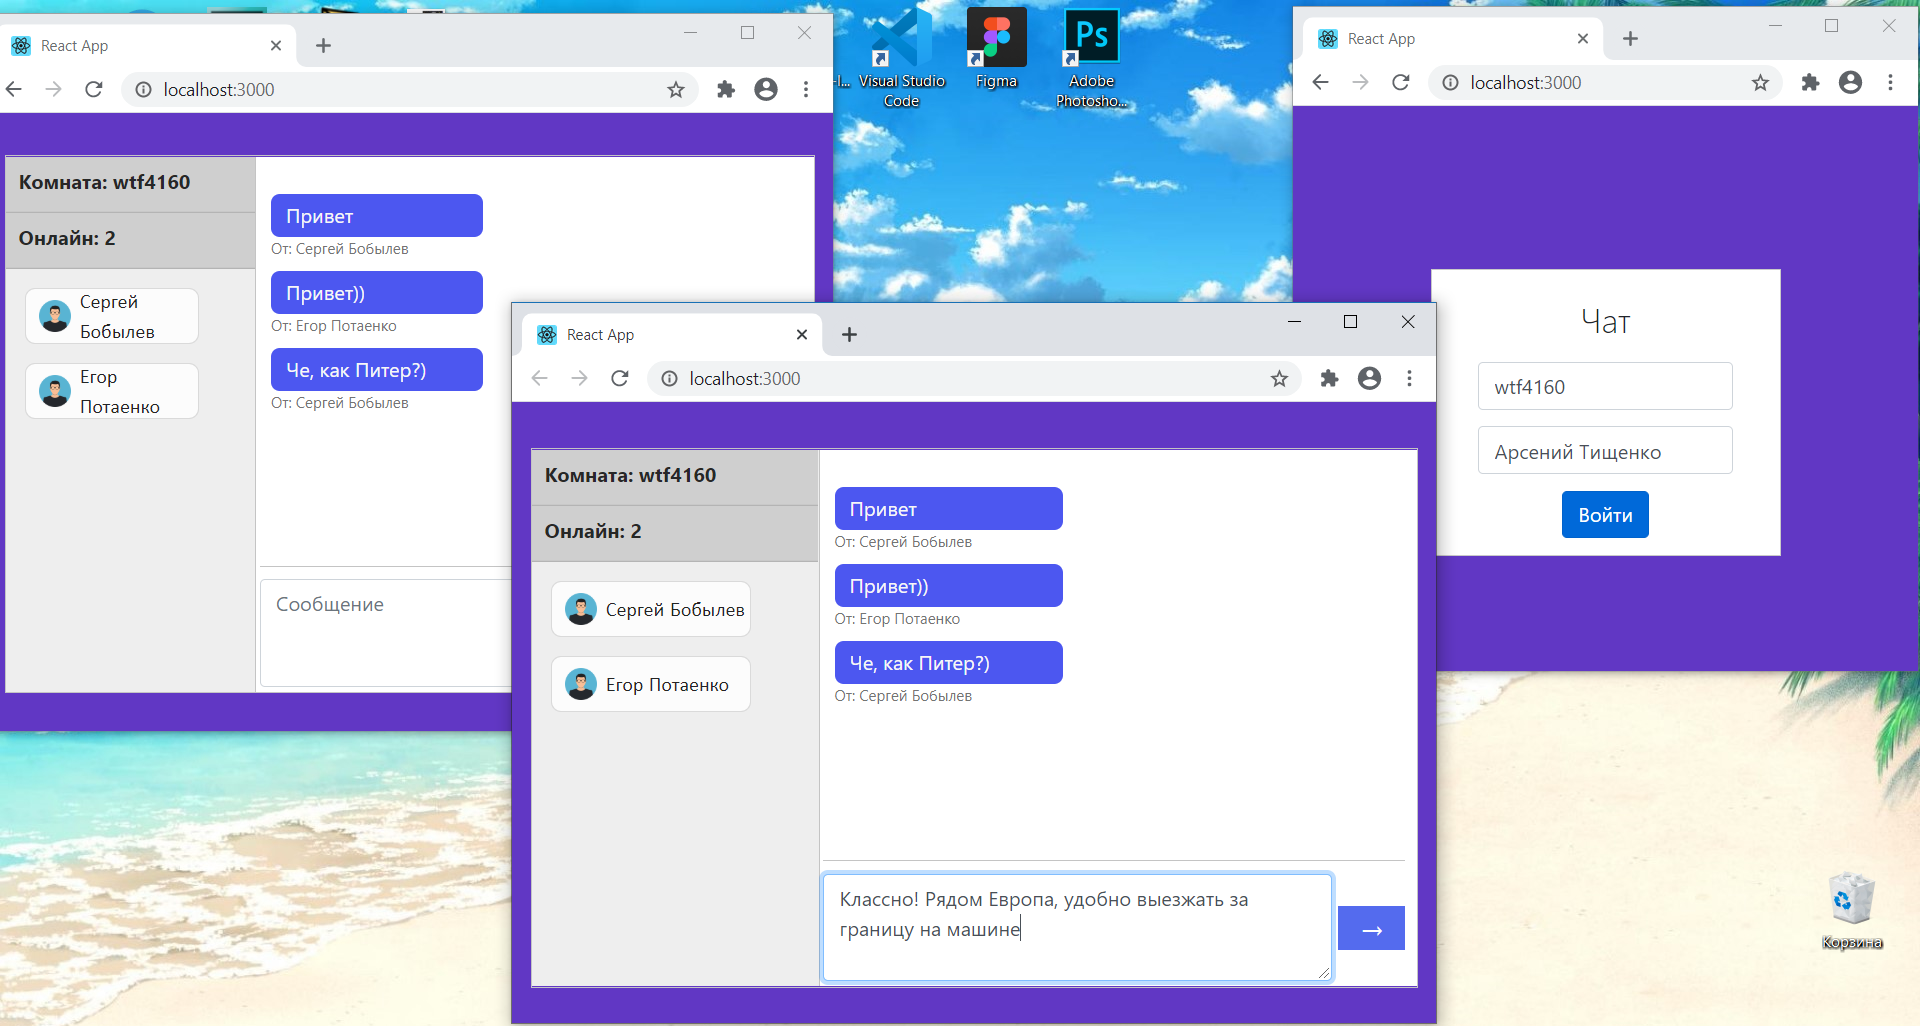The height and width of the screenshot is (1026, 1920).
Task: Open the three-dot menu of the front browser
Action: (1410, 378)
